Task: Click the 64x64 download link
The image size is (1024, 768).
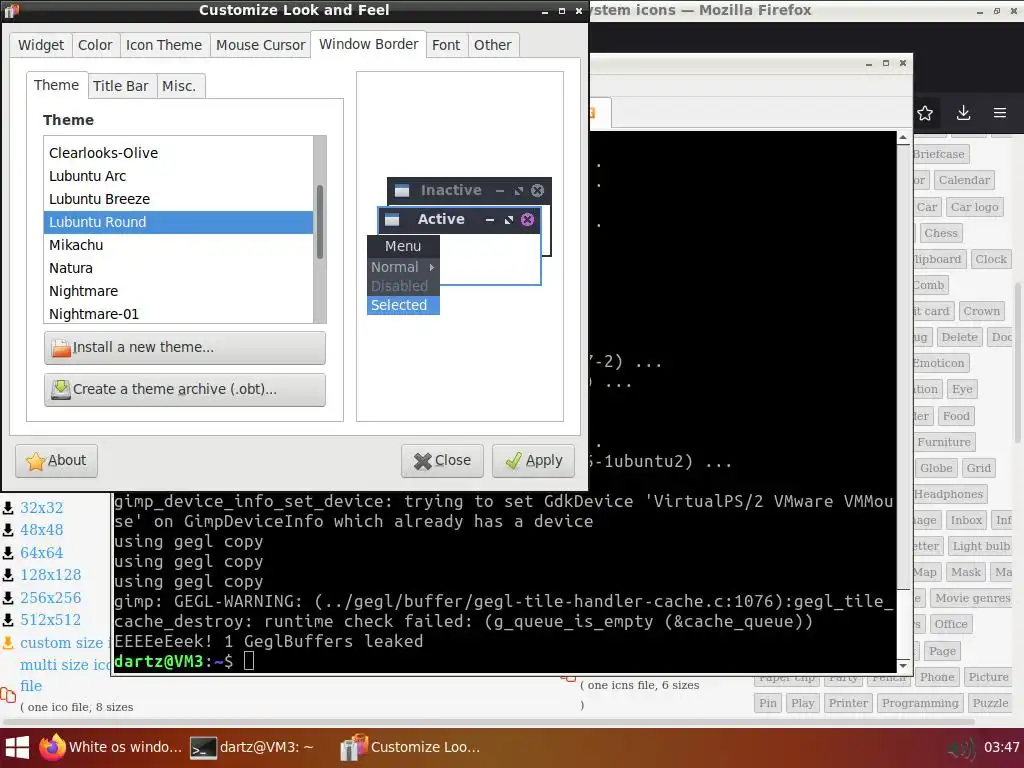Action: click(x=41, y=552)
